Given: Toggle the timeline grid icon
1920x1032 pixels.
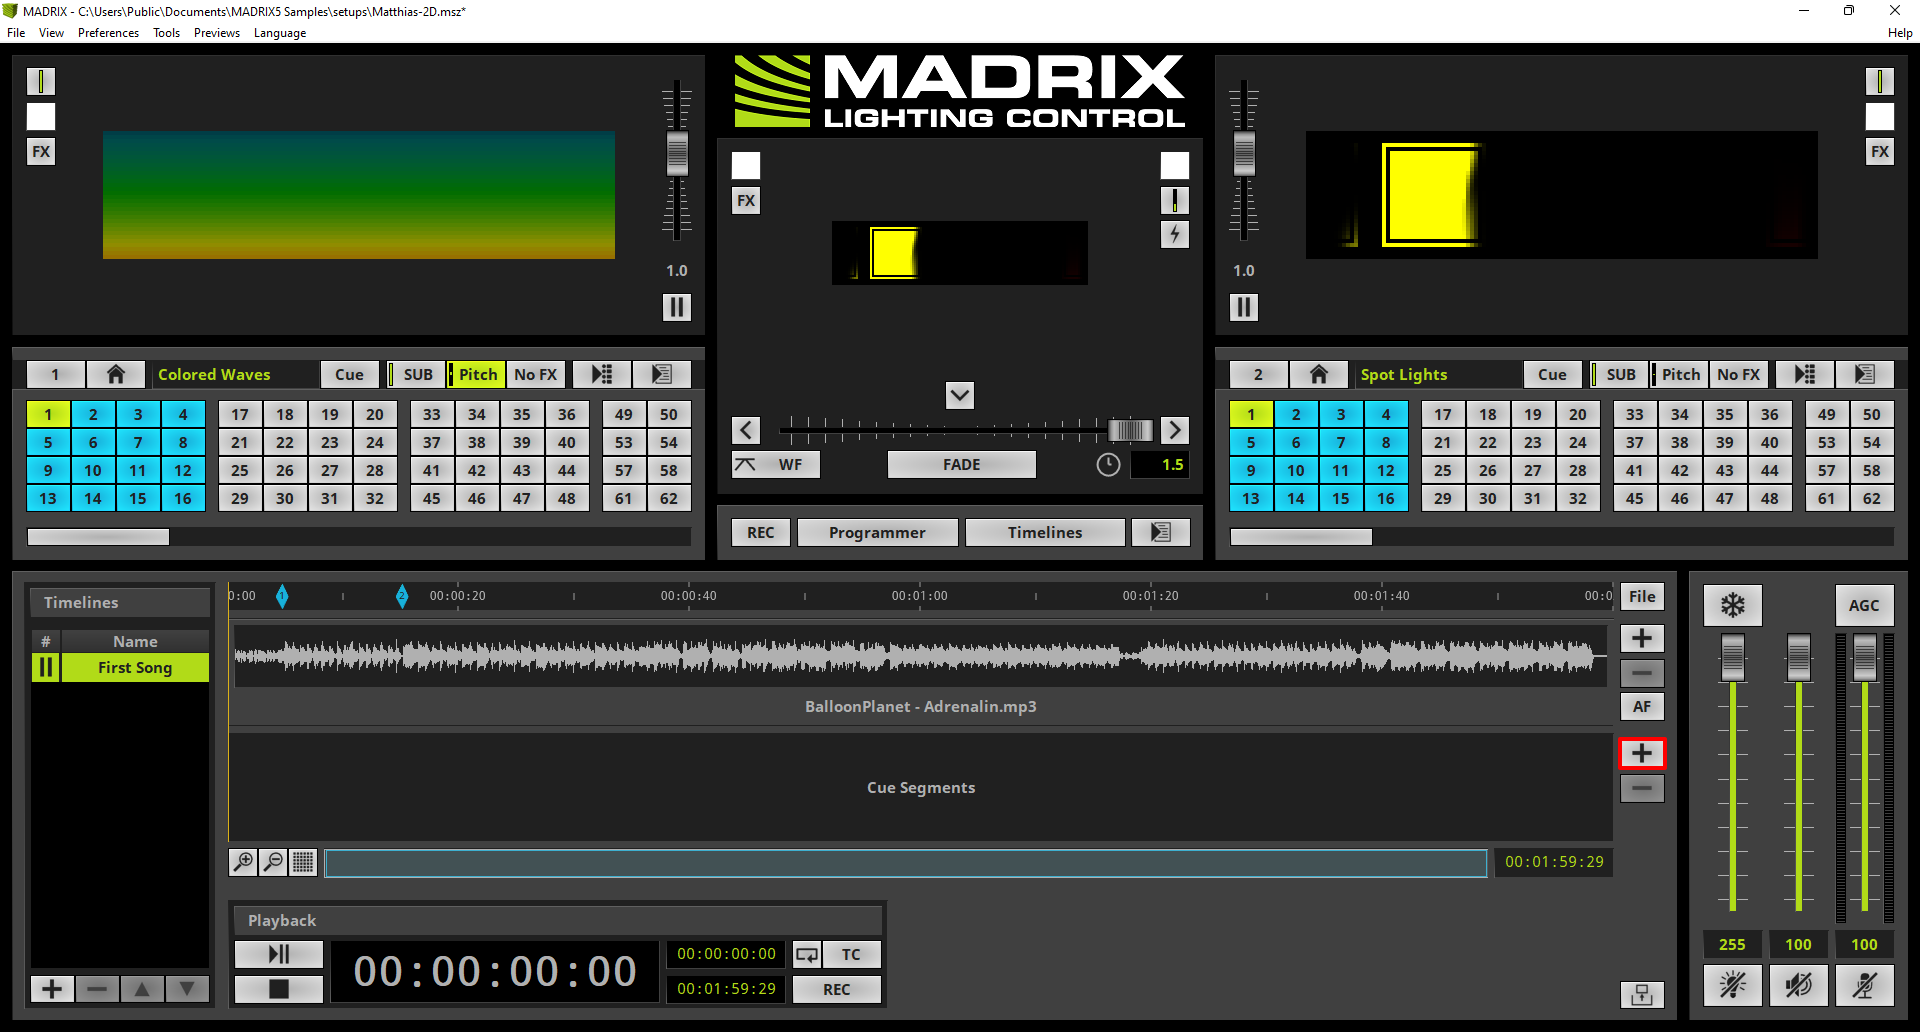Looking at the screenshot, I should (x=303, y=862).
